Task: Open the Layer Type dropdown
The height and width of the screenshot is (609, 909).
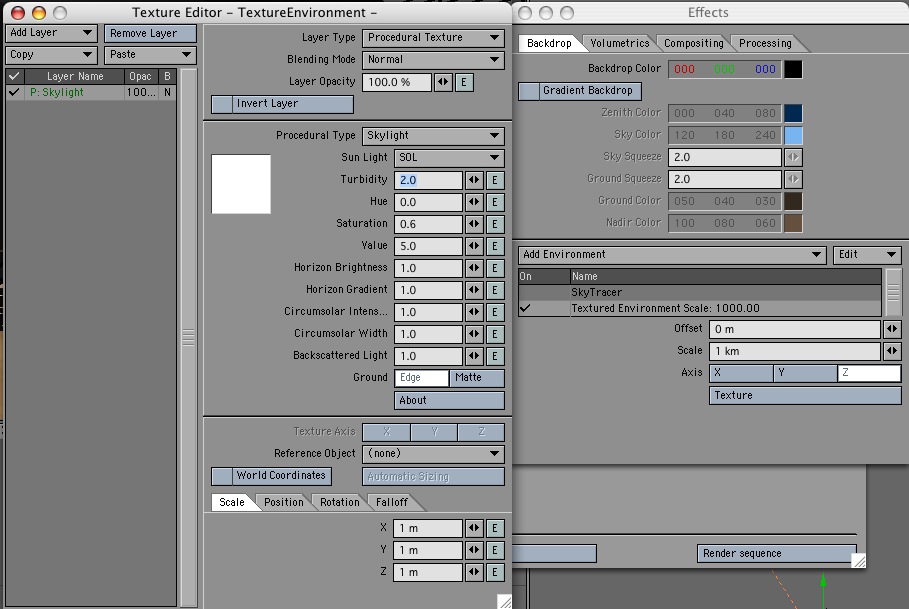Action: [x=433, y=38]
